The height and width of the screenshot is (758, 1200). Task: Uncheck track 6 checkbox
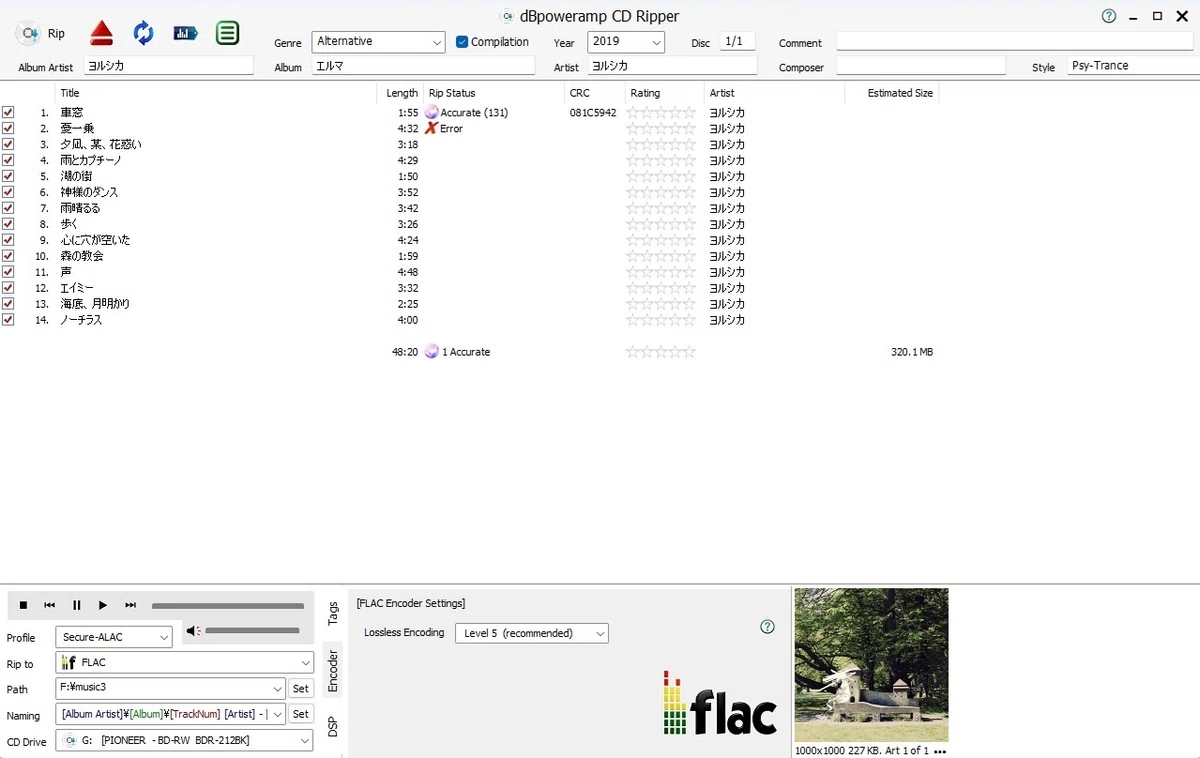[8, 192]
